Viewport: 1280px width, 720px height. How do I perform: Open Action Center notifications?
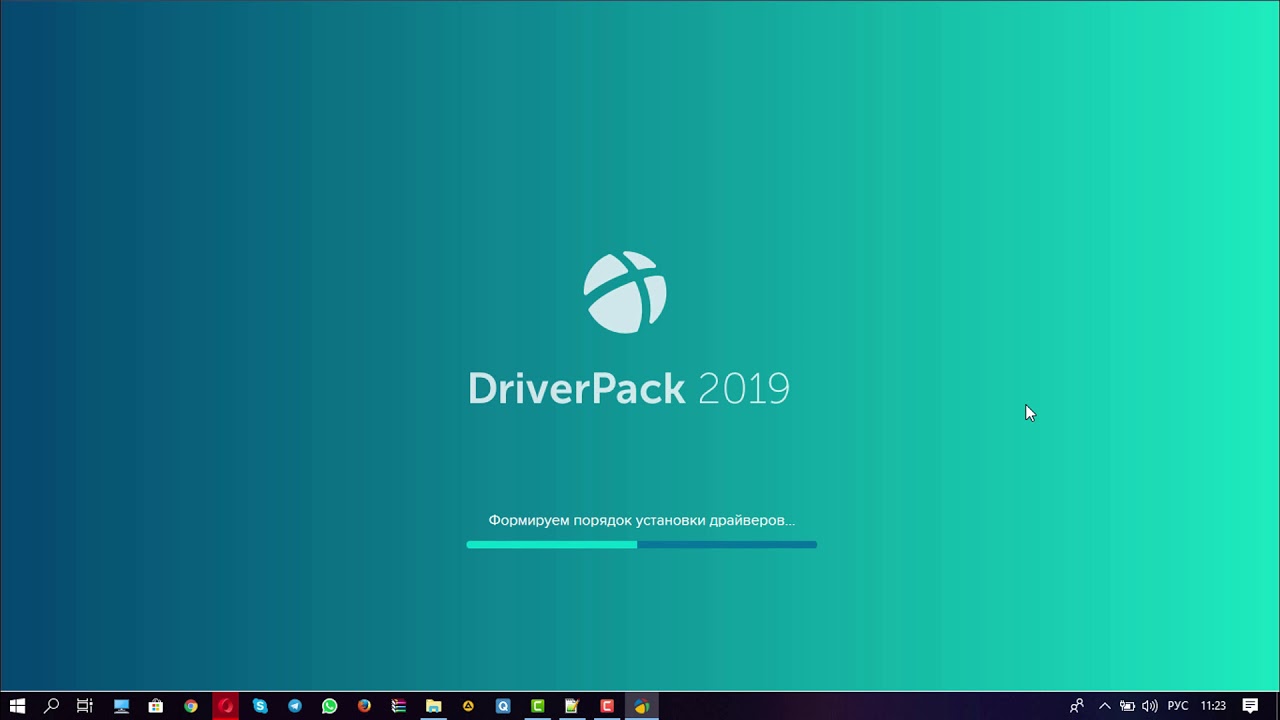click(x=1250, y=706)
